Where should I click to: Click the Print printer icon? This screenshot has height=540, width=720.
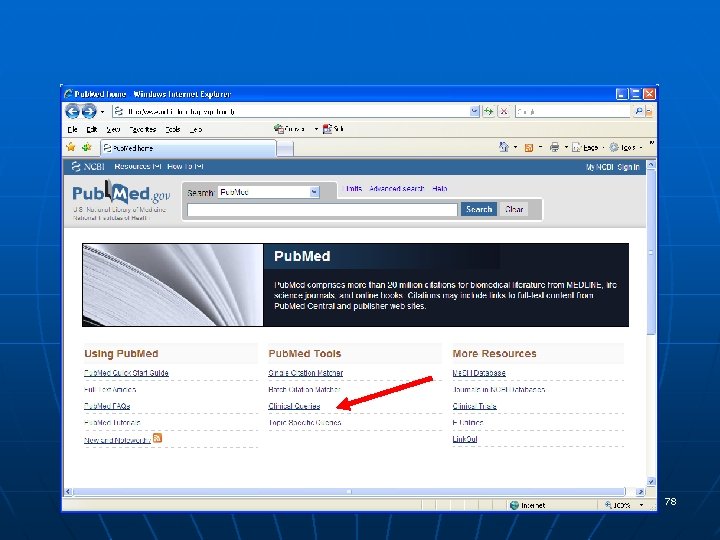coord(554,147)
